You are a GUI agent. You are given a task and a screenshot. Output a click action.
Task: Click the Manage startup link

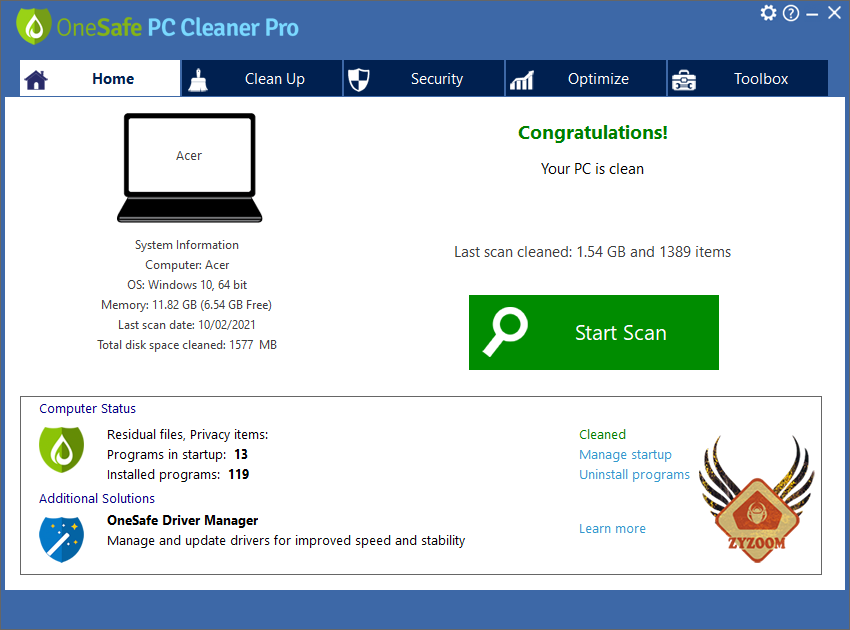pos(625,454)
